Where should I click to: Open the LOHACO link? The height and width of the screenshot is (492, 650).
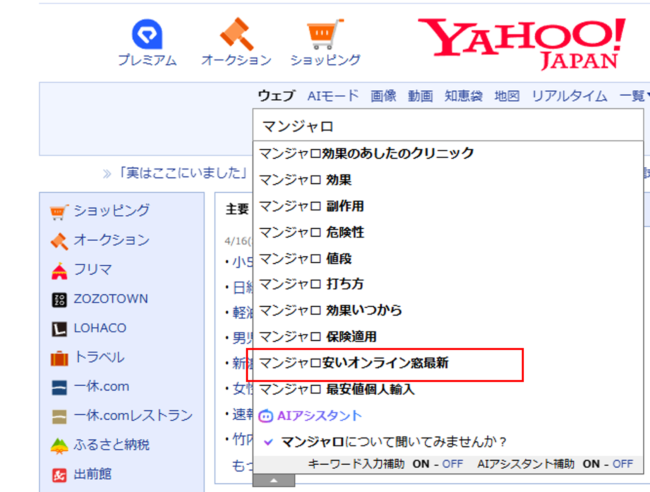pos(100,328)
